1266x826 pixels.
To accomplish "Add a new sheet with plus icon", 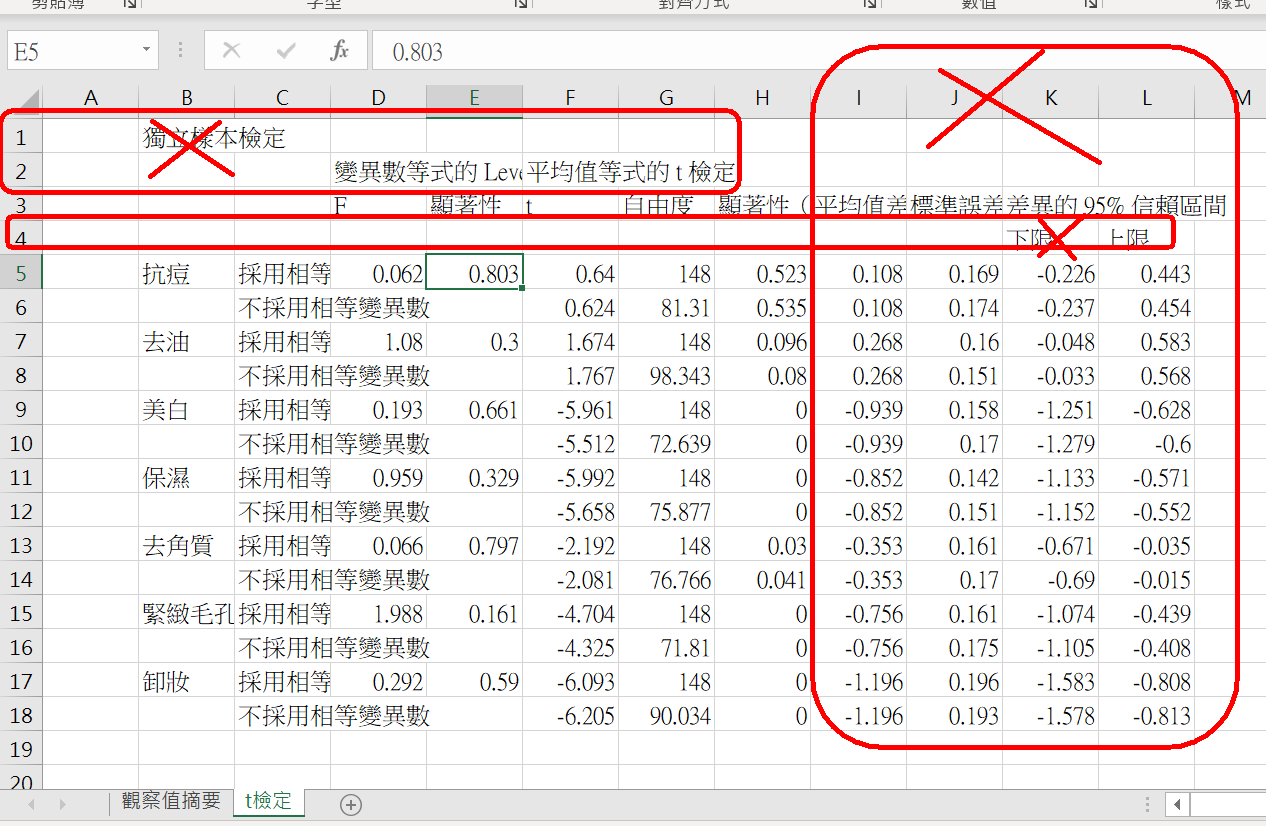I will [x=350, y=804].
